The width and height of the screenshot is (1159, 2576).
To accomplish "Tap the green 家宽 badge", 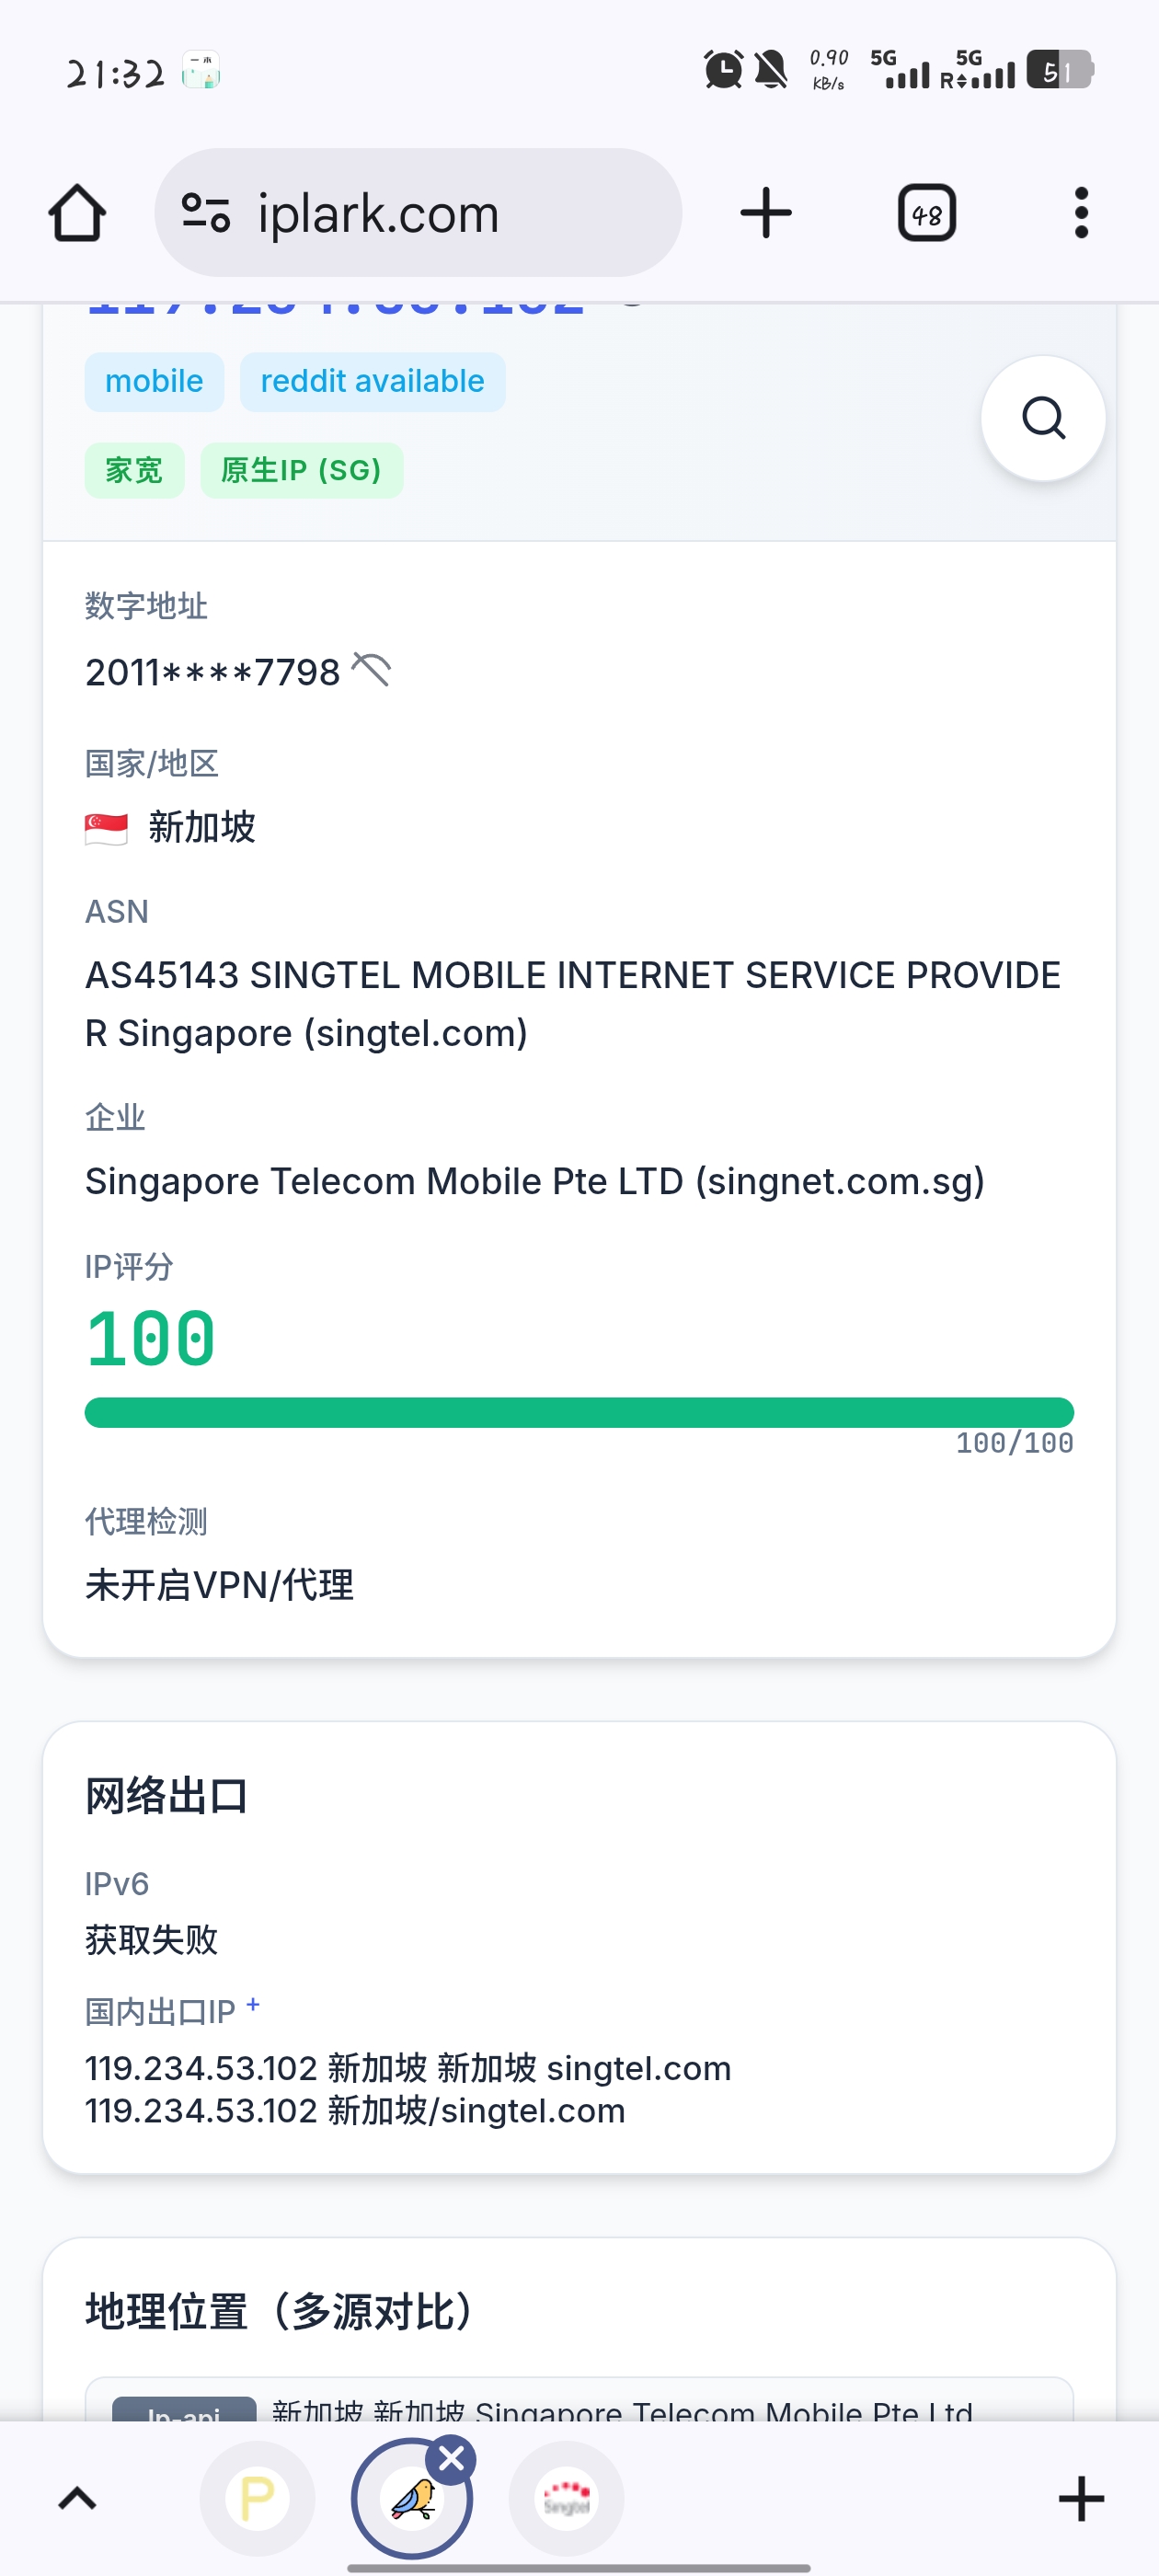I will (134, 470).
